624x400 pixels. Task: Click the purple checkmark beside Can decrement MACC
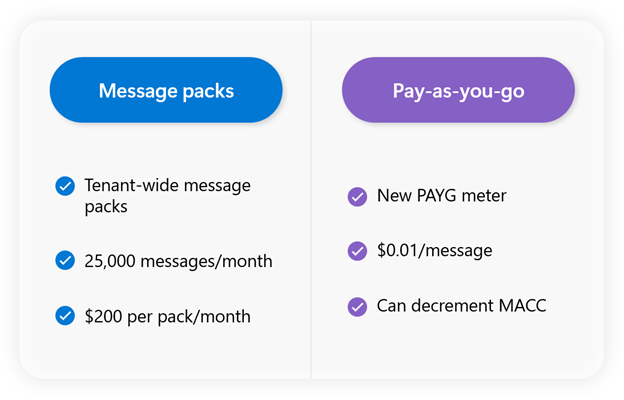tap(357, 307)
